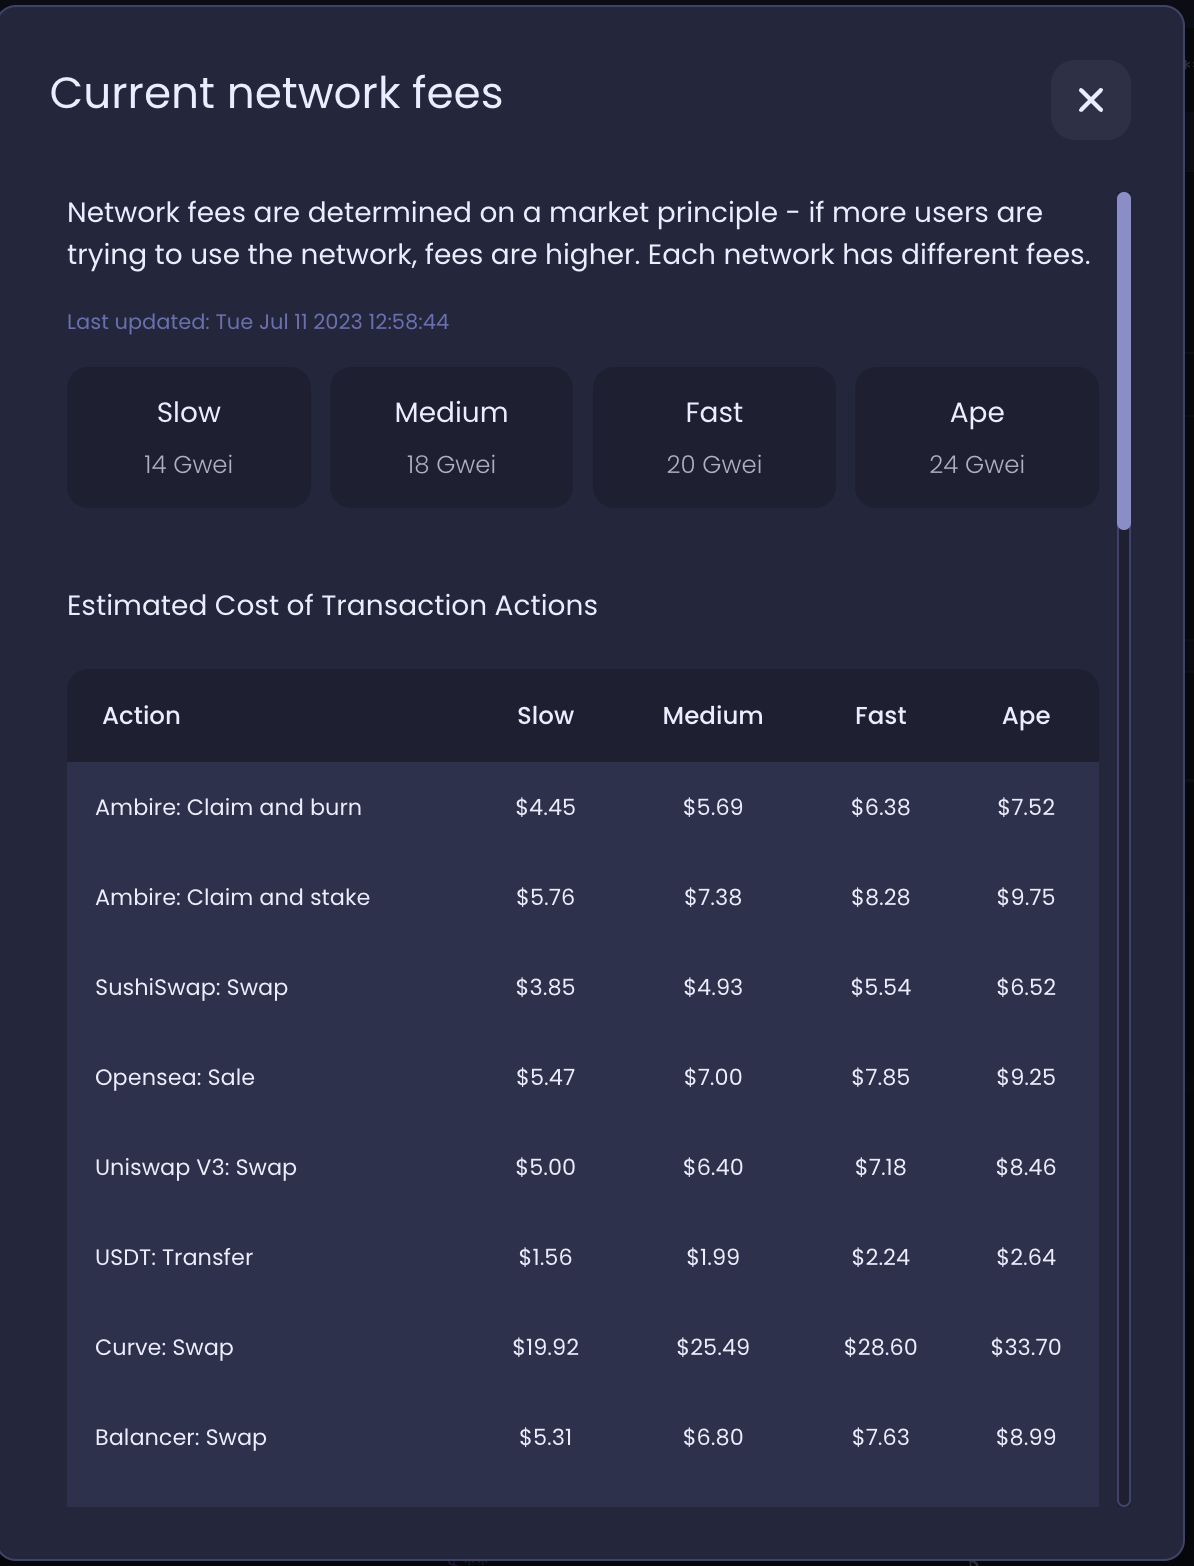Click the Ambire: Claim and burn row
The image size is (1194, 1566).
228,807
